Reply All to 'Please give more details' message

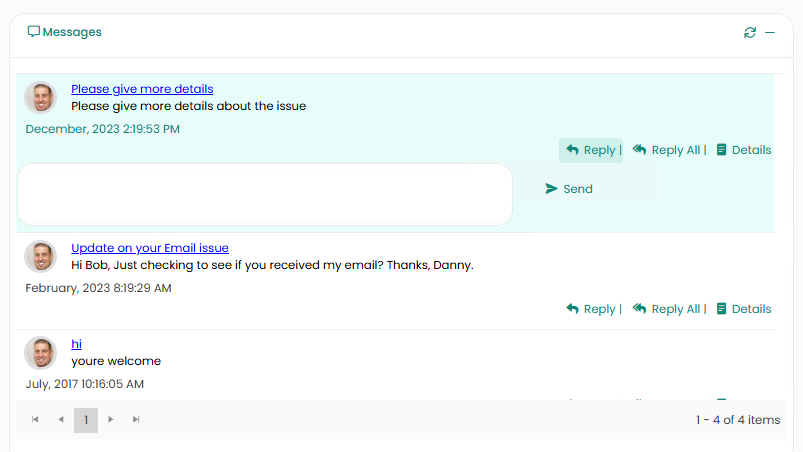tap(667, 150)
